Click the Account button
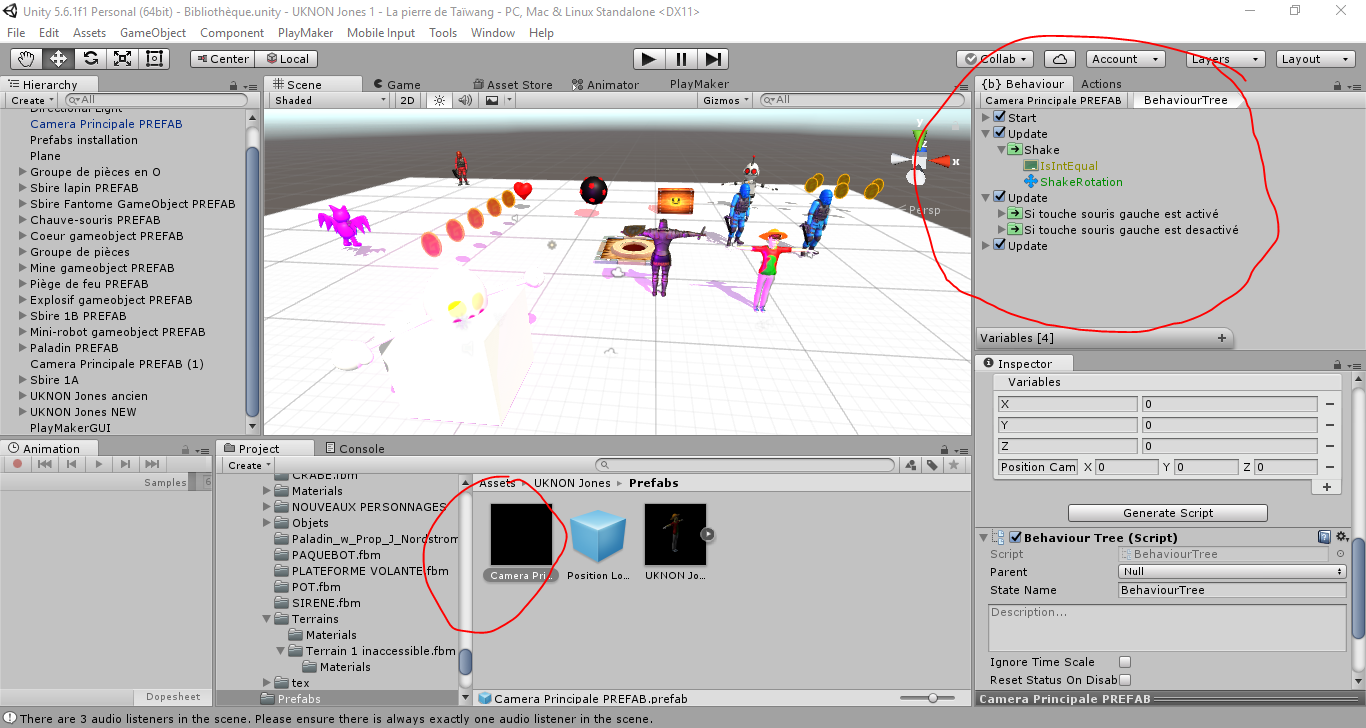 [1127, 59]
